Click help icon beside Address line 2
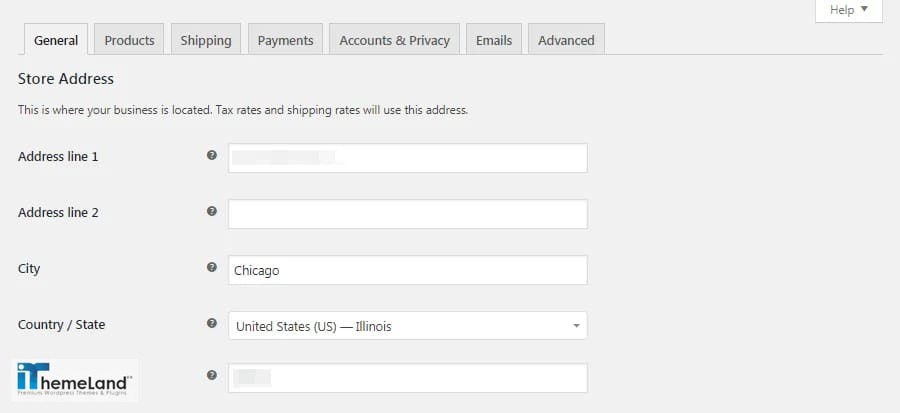Image resolution: width=900 pixels, height=413 pixels. pyautogui.click(x=212, y=211)
